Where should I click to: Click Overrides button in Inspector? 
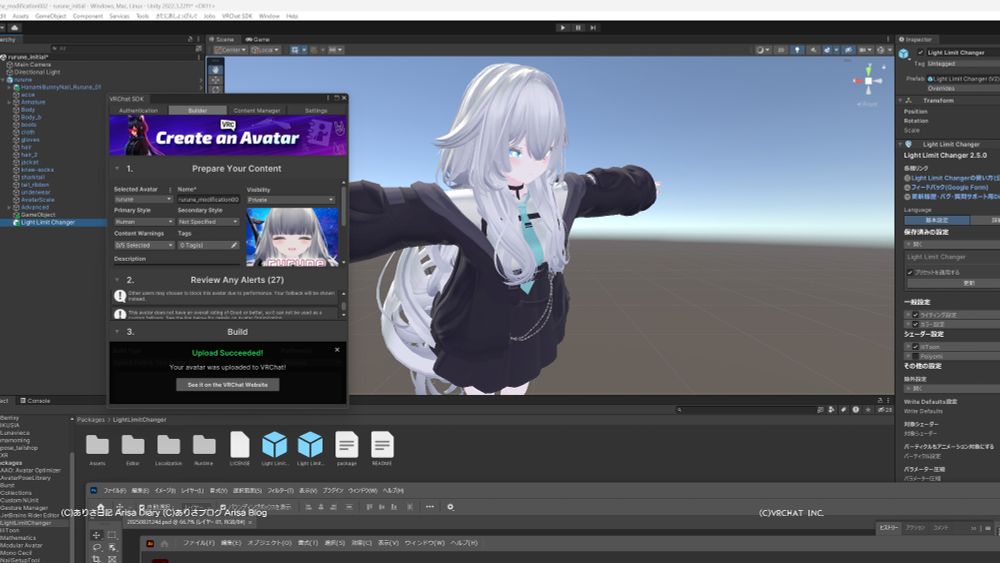coord(963,88)
